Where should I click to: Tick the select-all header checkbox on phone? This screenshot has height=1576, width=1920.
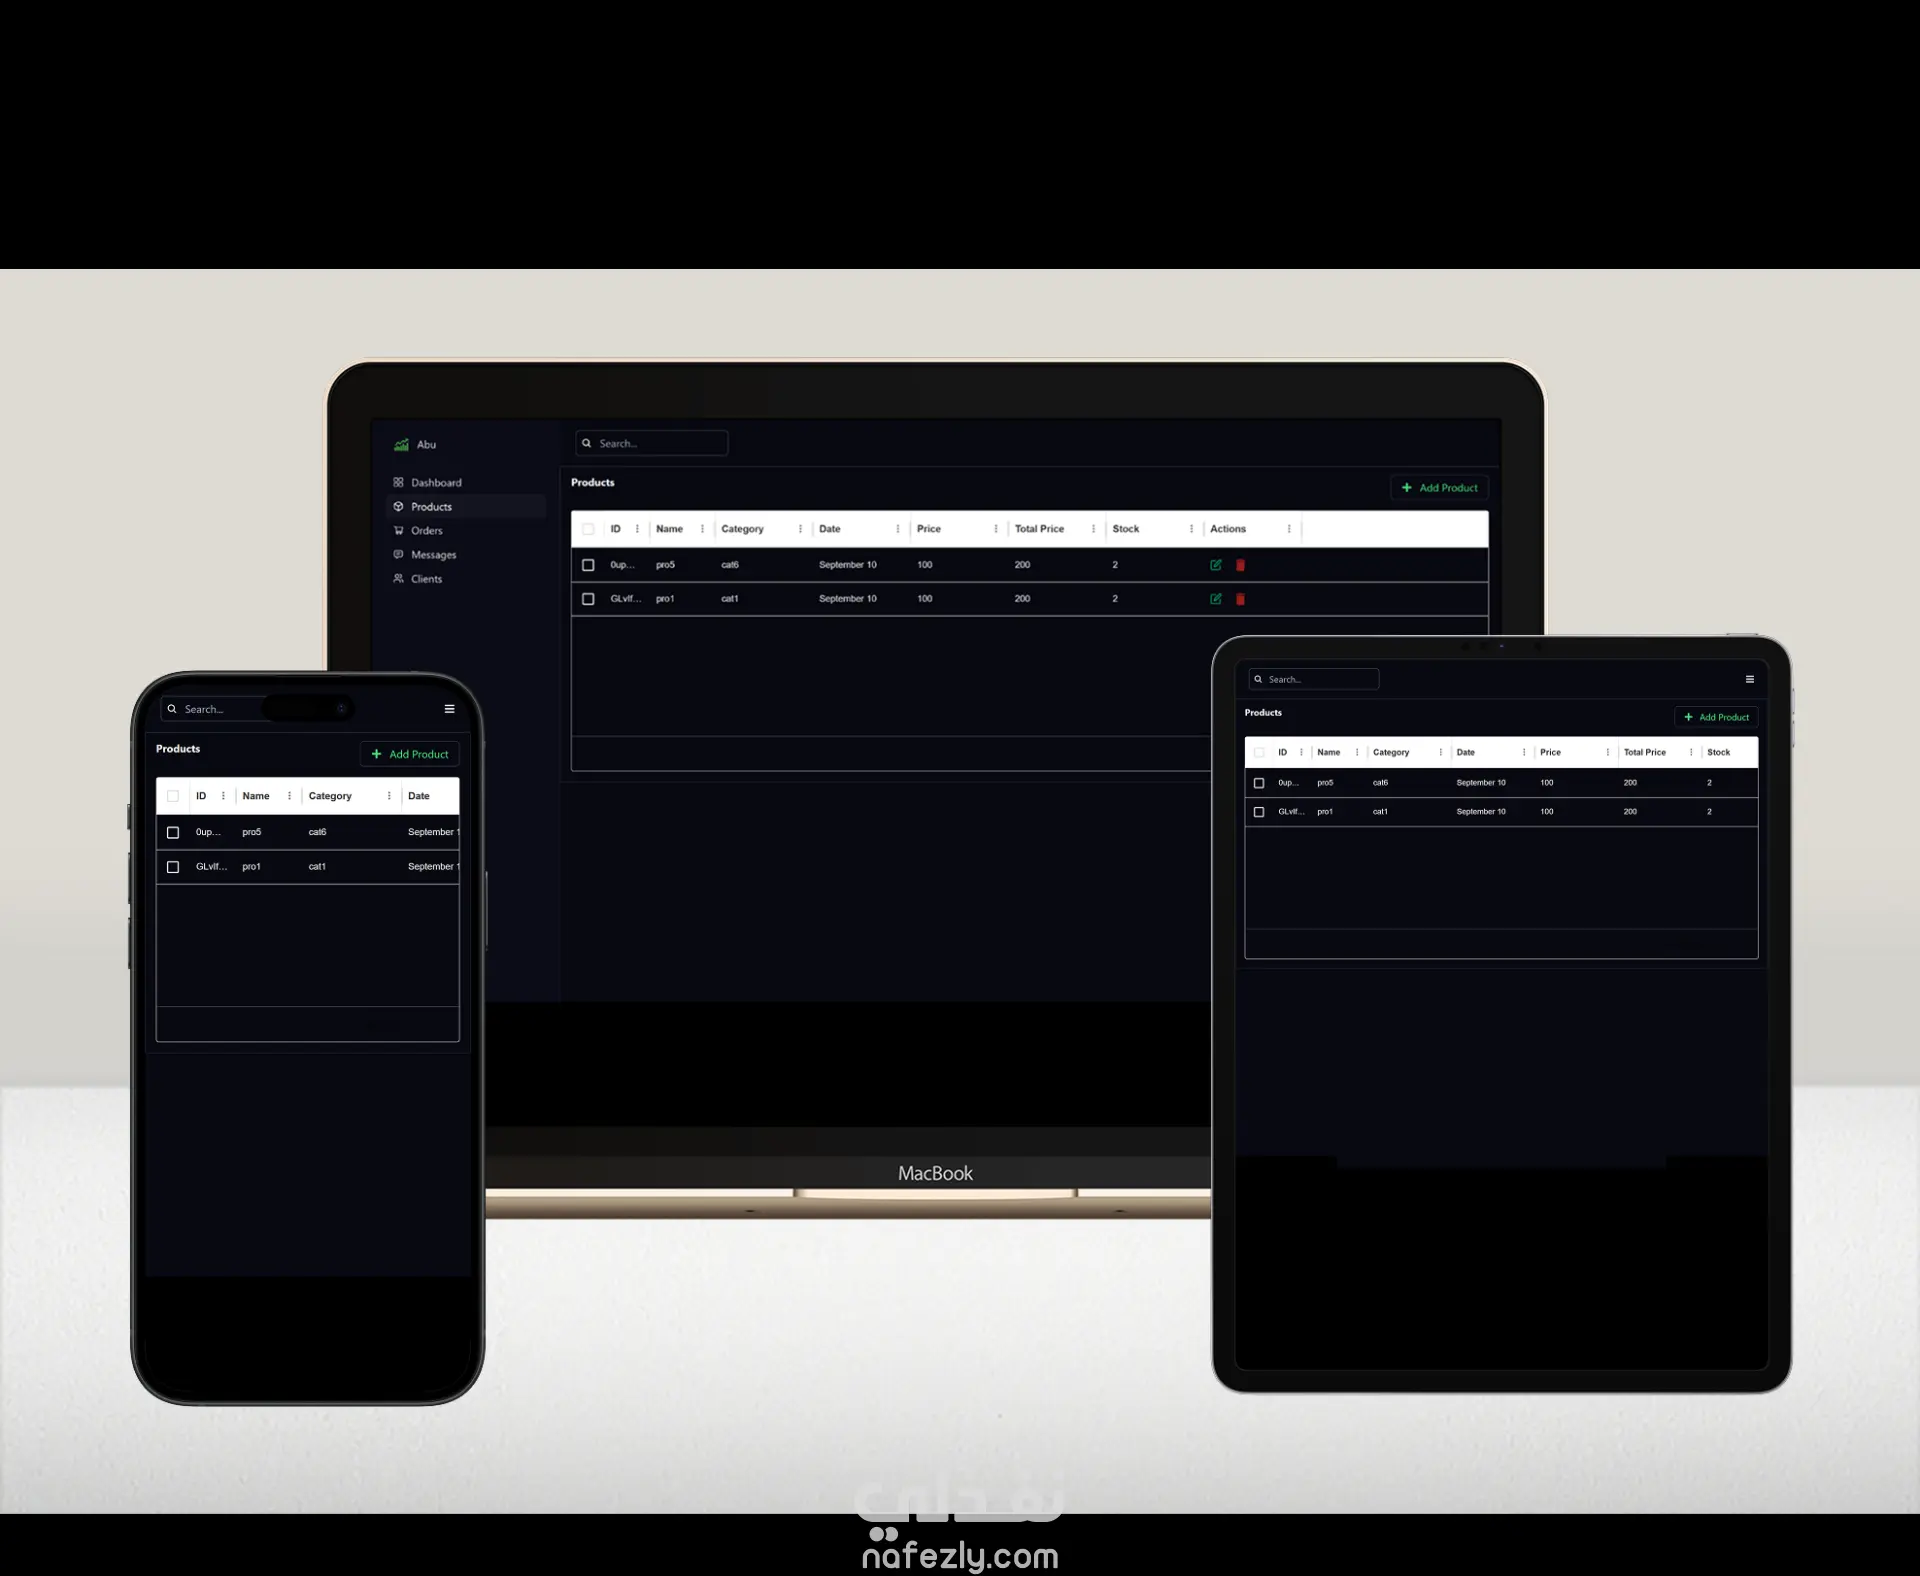coord(173,796)
